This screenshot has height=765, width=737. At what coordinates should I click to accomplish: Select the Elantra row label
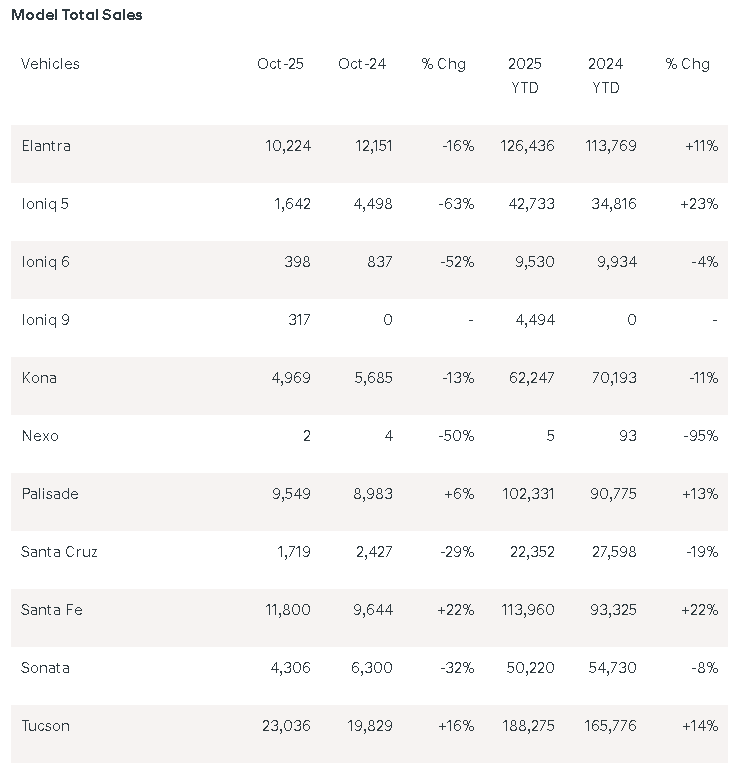(x=46, y=146)
